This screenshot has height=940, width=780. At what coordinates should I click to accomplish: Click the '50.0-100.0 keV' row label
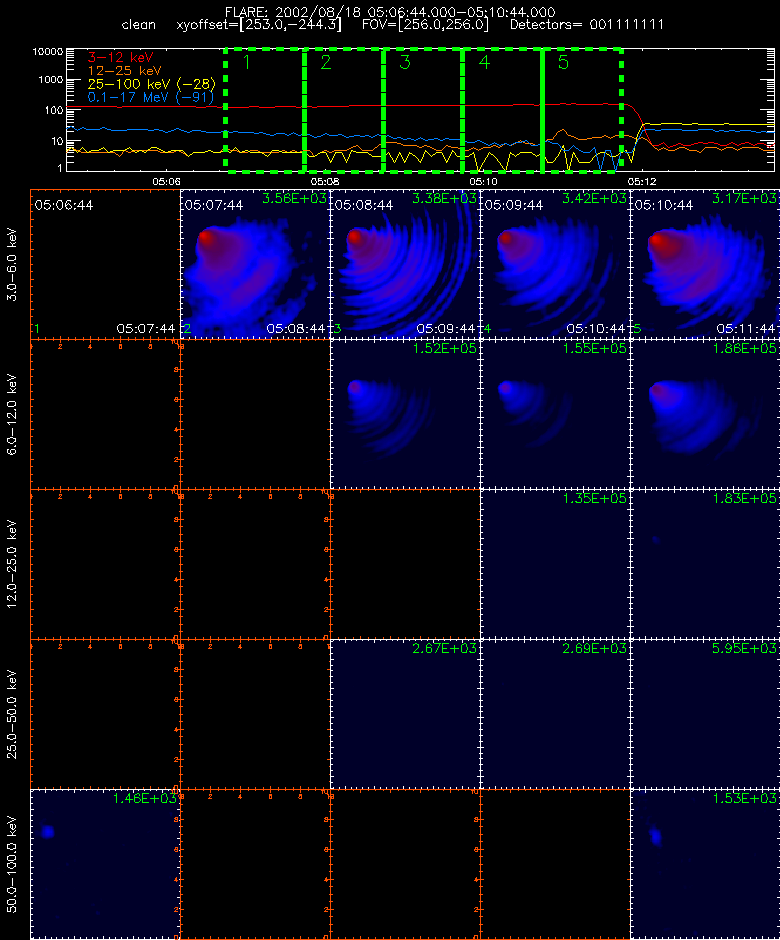[x=12, y=864]
